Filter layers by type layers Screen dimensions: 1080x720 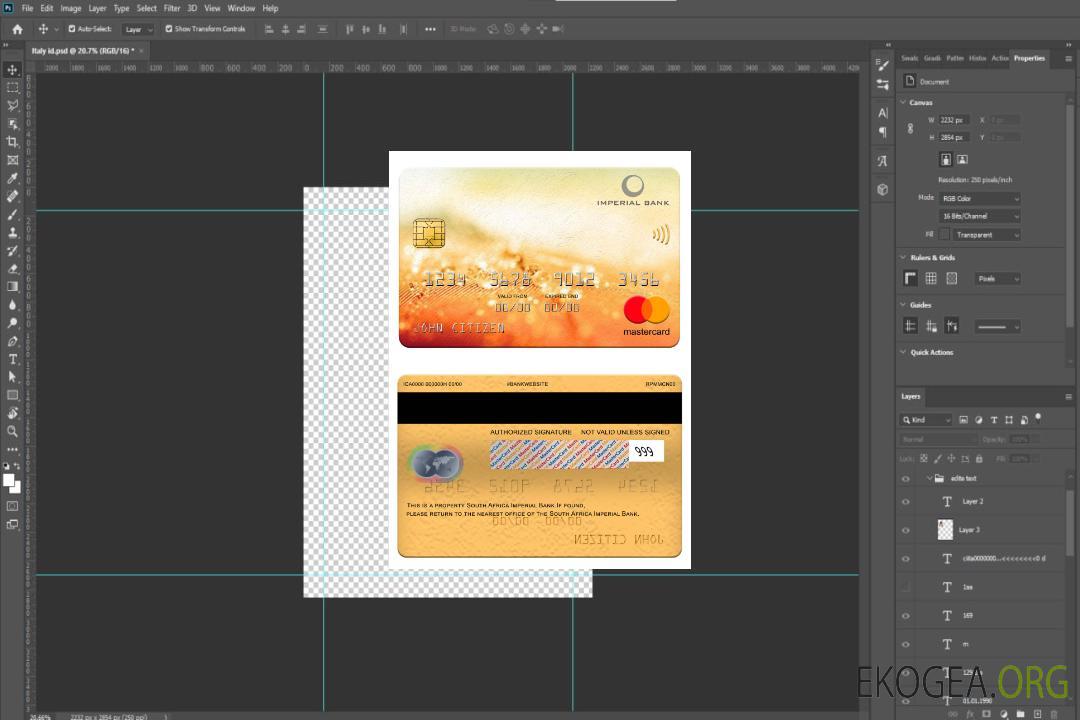[x=994, y=420]
